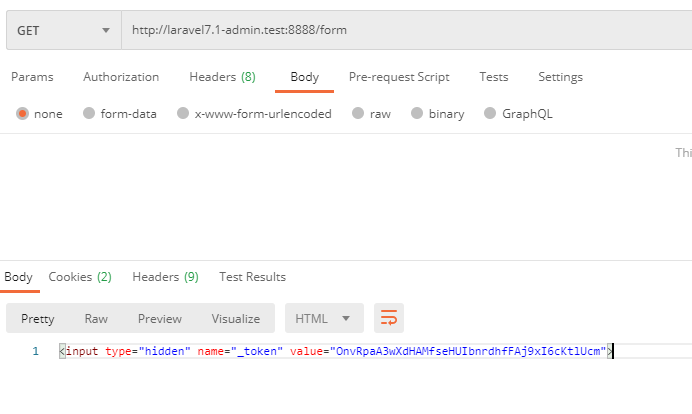Choose x-www-form-urlencoded body type

coord(183,113)
